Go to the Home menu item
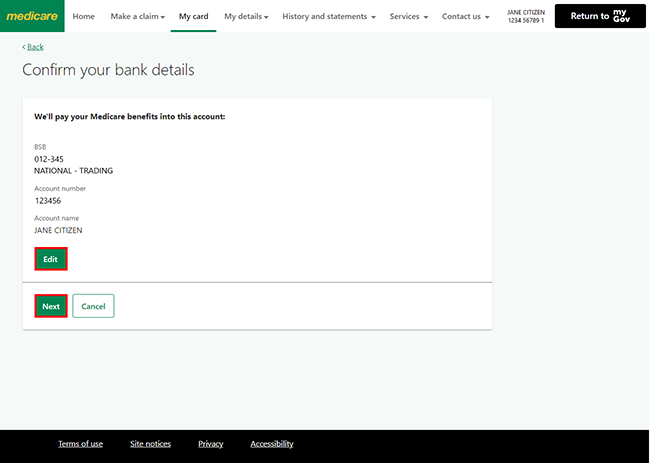This screenshot has height=463, width=650. point(83,16)
